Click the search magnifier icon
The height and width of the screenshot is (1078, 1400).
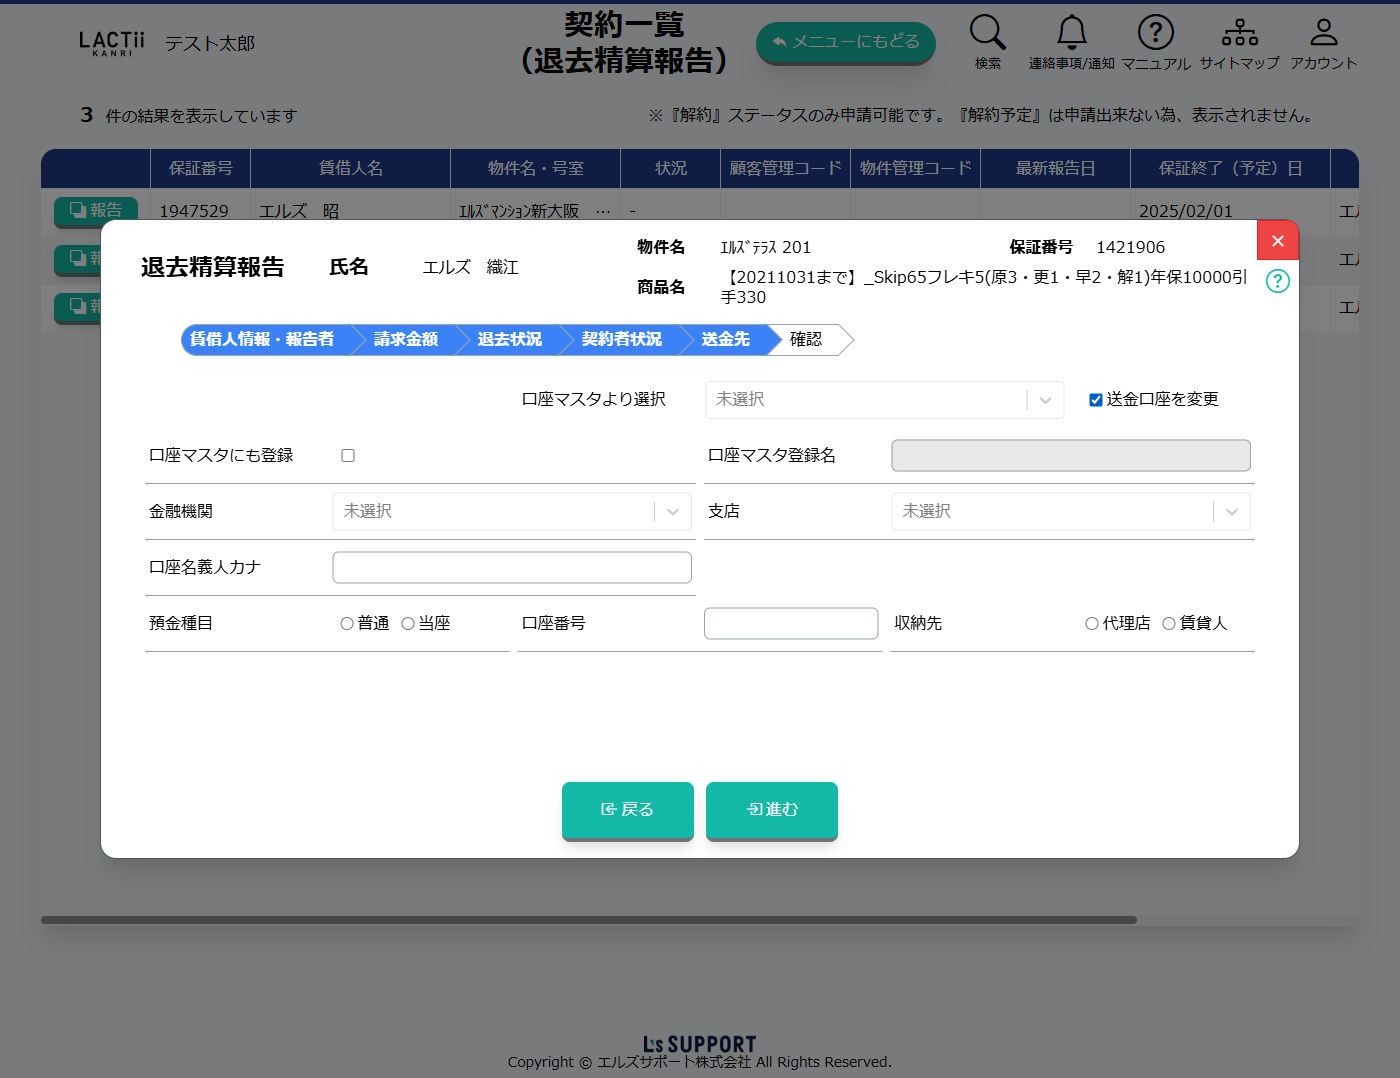[x=987, y=33]
